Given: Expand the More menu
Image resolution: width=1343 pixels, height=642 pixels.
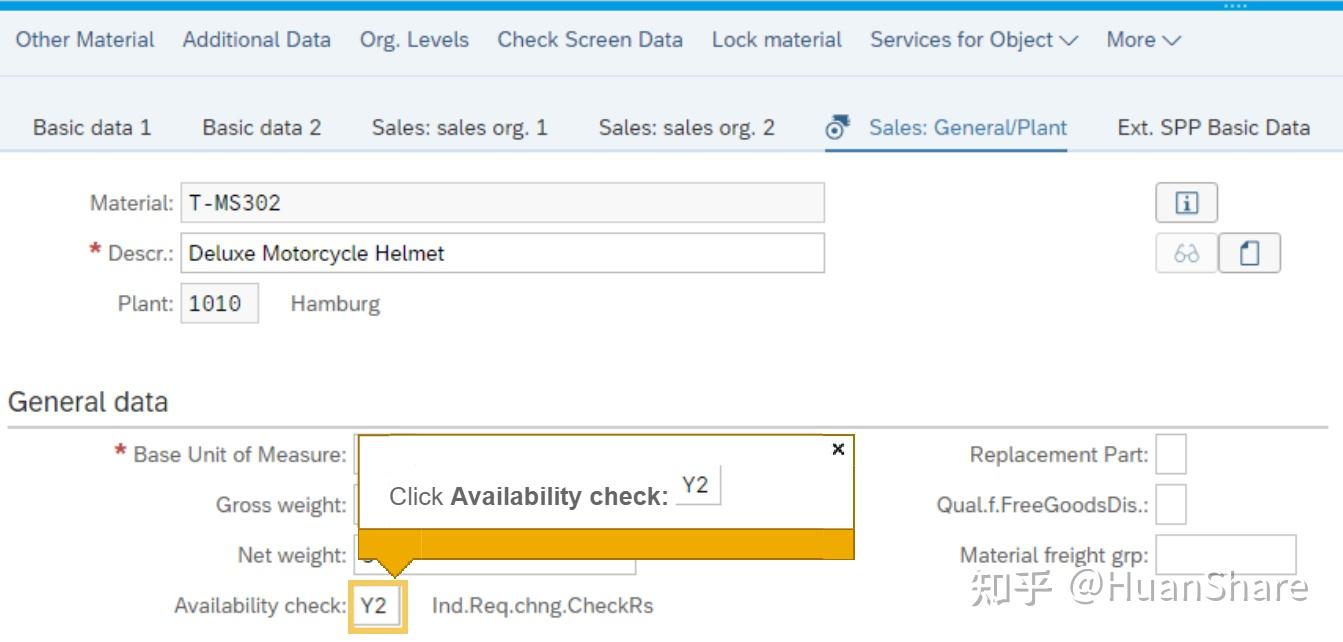Looking at the screenshot, I should point(1141,40).
